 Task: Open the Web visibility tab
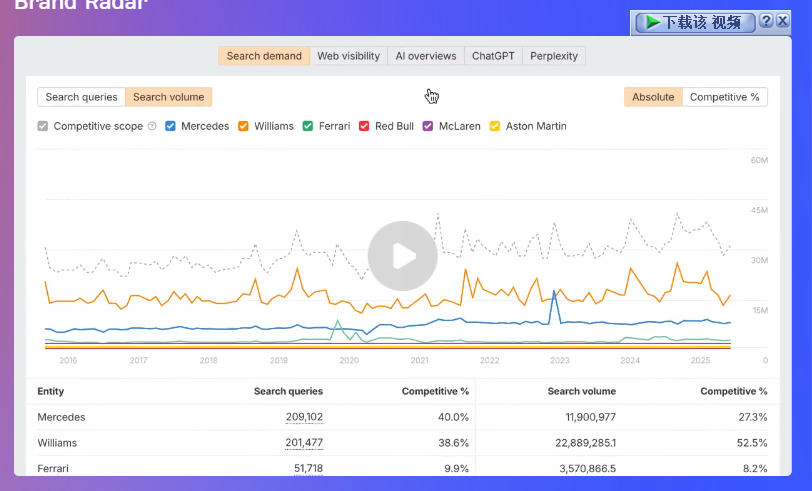click(x=349, y=56)
